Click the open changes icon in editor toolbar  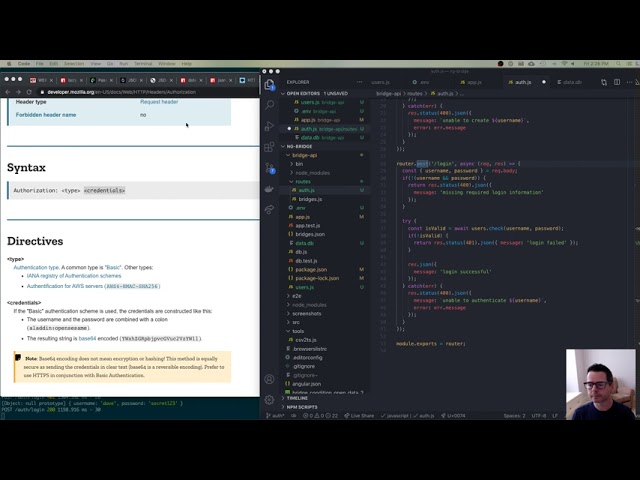pyautogui.click(x=604, y=82)
